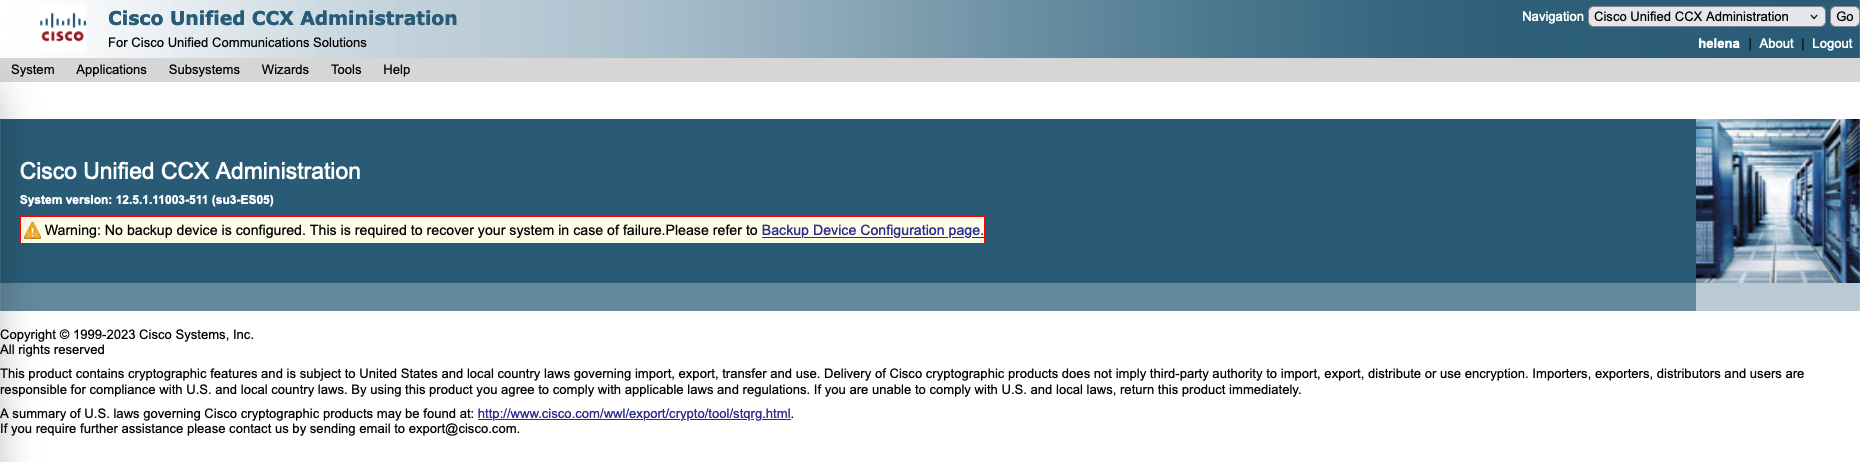Expand the Subsystems menu
This screenshot has width=1860, height=462.
click(x=204, y=70)
